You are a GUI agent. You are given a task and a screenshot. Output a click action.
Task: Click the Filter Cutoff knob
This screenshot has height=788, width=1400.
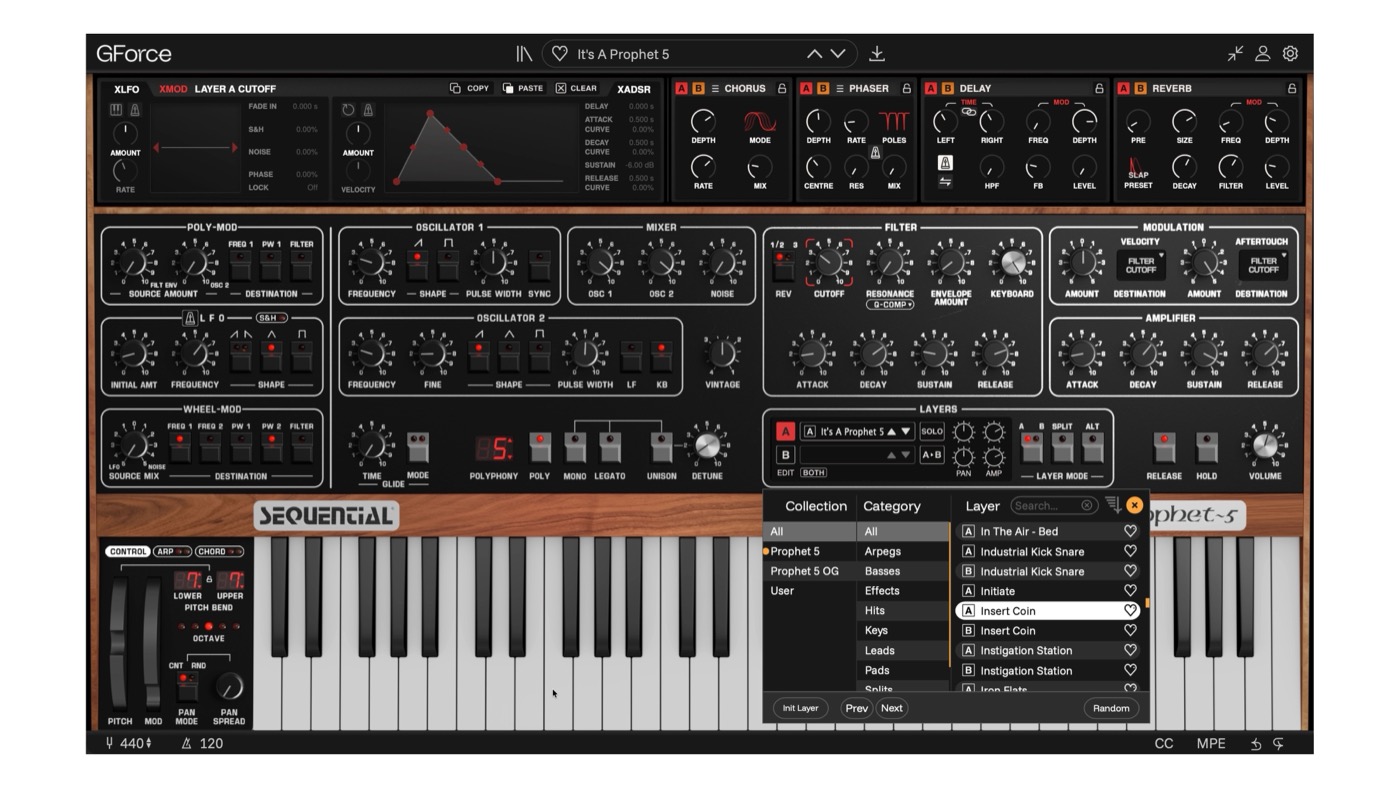(x=829, y=263)
